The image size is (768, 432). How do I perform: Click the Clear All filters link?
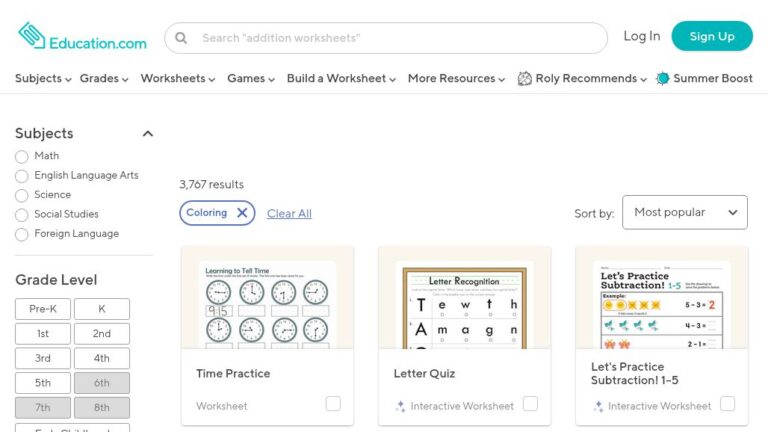pyautogui.click(x=289, y=214)
